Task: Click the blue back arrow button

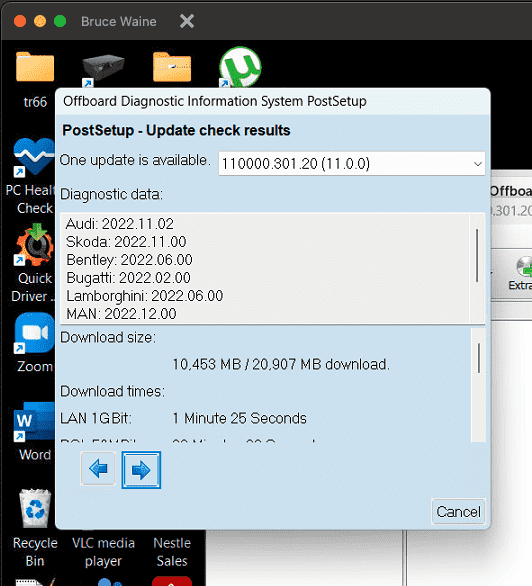Action: (98, 469)
